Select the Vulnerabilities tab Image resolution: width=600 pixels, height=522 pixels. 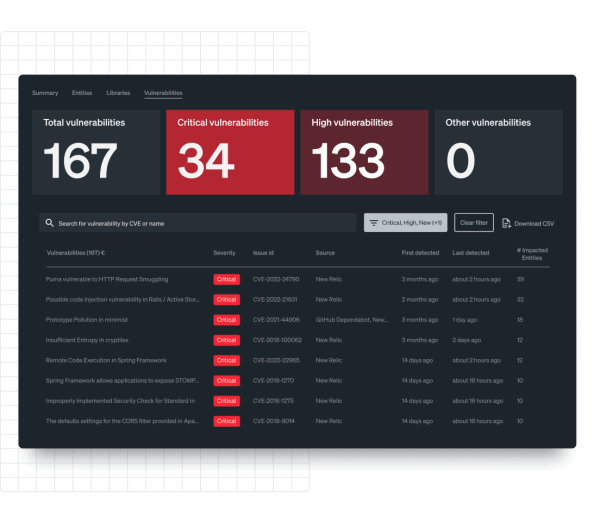pyautogui.click(x=163, y=93)
